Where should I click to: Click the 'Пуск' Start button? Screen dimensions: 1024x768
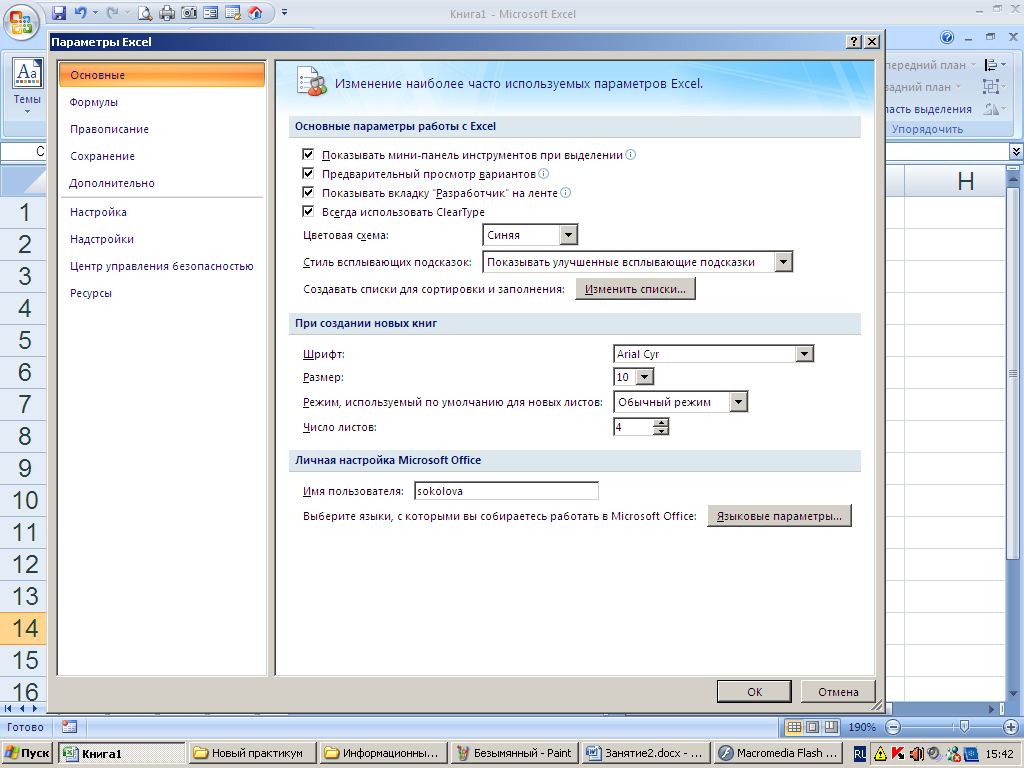tap(27, 753)
